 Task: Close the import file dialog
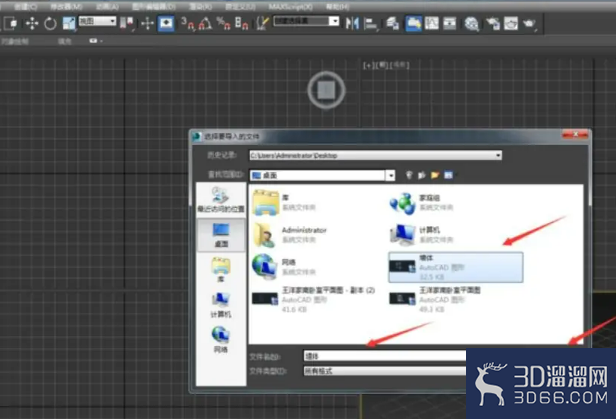(575, 135)
